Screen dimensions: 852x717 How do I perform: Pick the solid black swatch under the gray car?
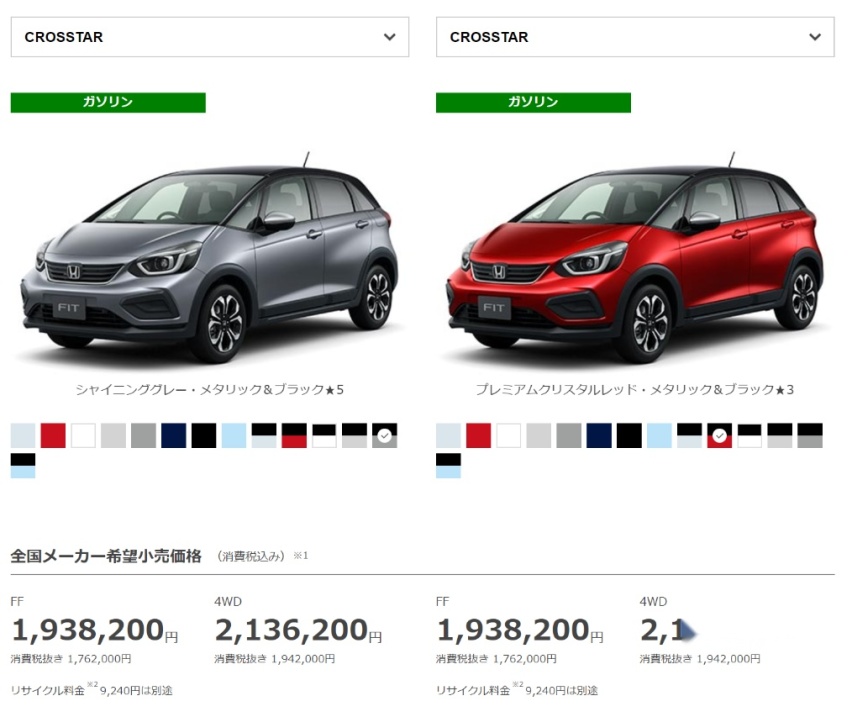204,436
